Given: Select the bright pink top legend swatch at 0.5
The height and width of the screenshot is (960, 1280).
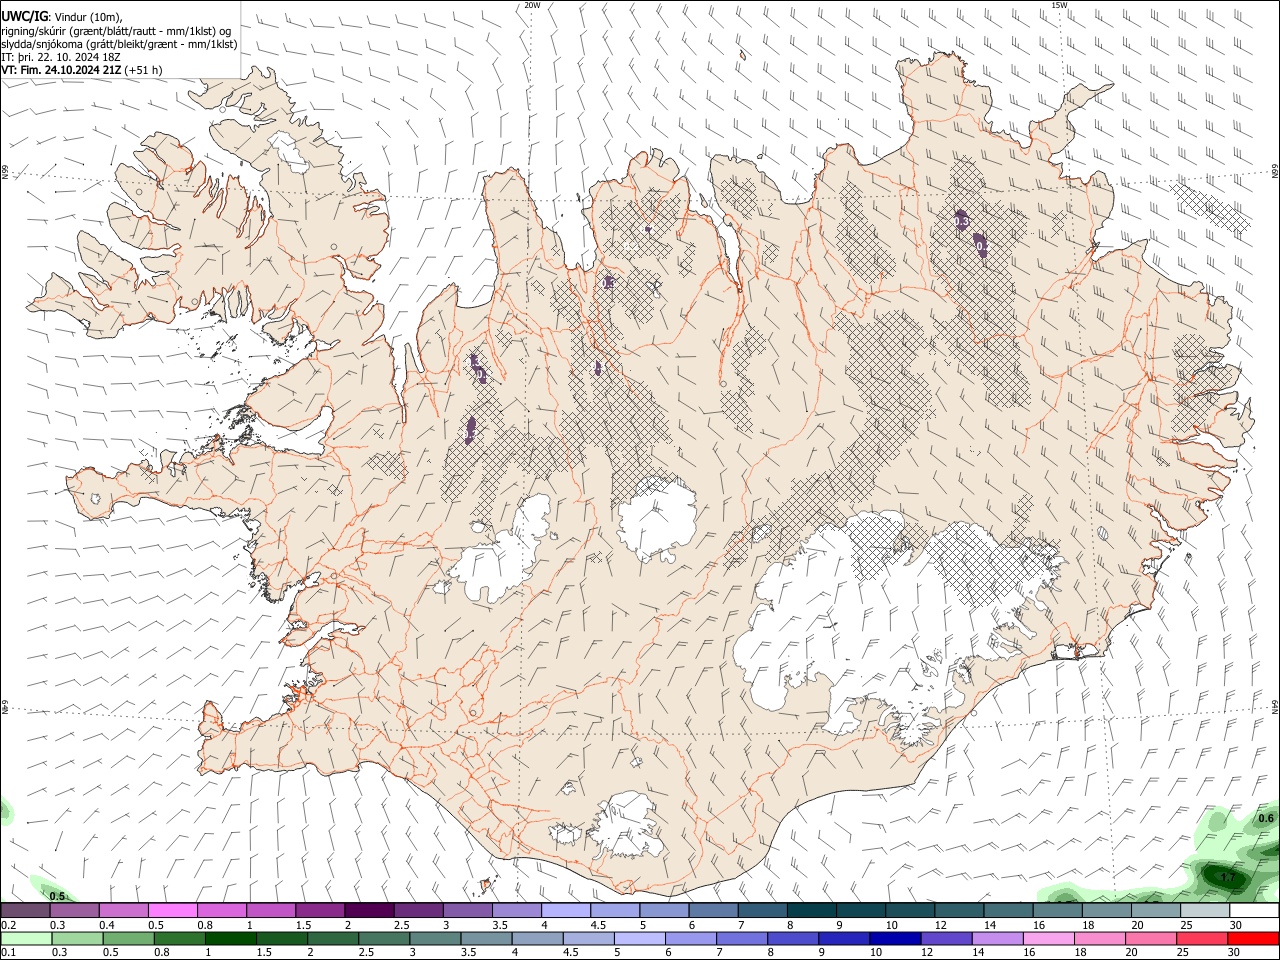Looking at the screenshot, I should click(x=172, y=910).
